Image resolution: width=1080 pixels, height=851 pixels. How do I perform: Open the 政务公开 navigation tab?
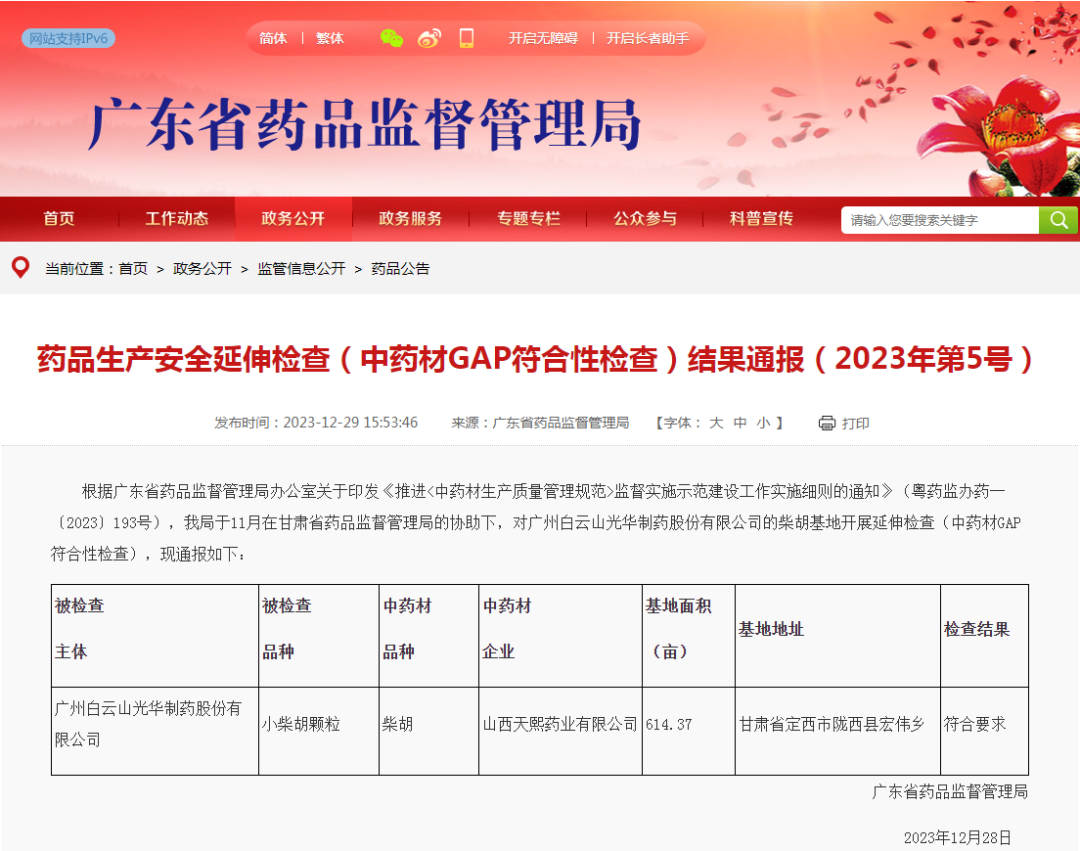pyautogui.click(x=293, y=219)
